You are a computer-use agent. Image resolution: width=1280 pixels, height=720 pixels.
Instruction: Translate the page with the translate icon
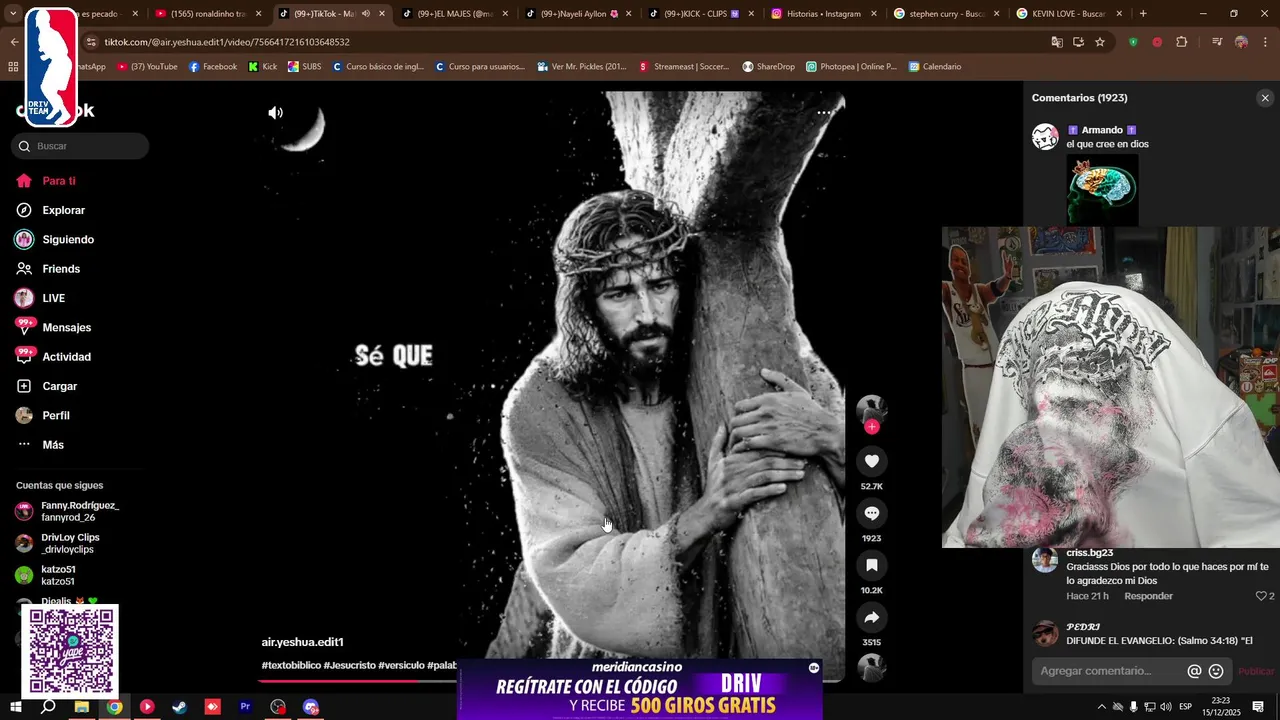pos(1057,42)
